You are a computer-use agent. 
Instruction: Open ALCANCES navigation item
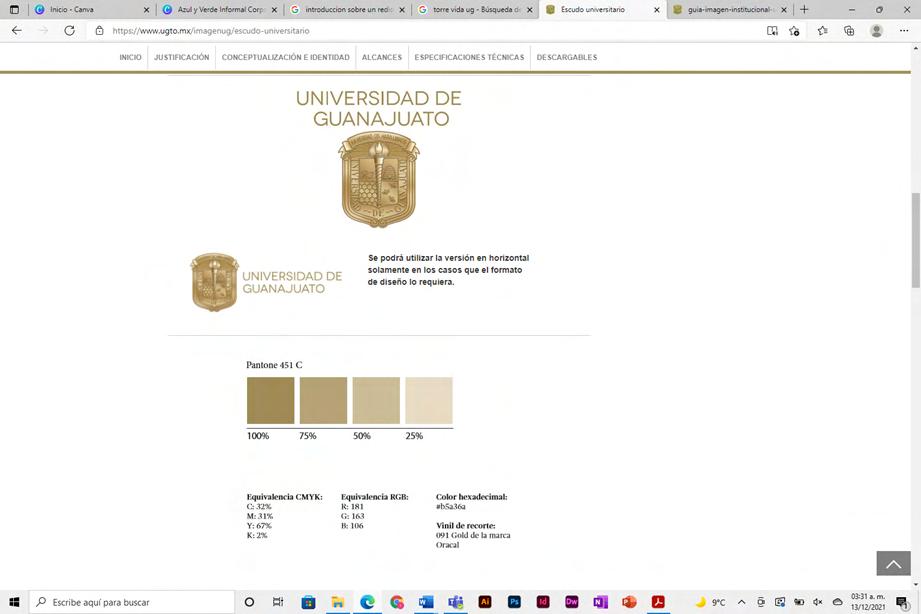[382, 57]
